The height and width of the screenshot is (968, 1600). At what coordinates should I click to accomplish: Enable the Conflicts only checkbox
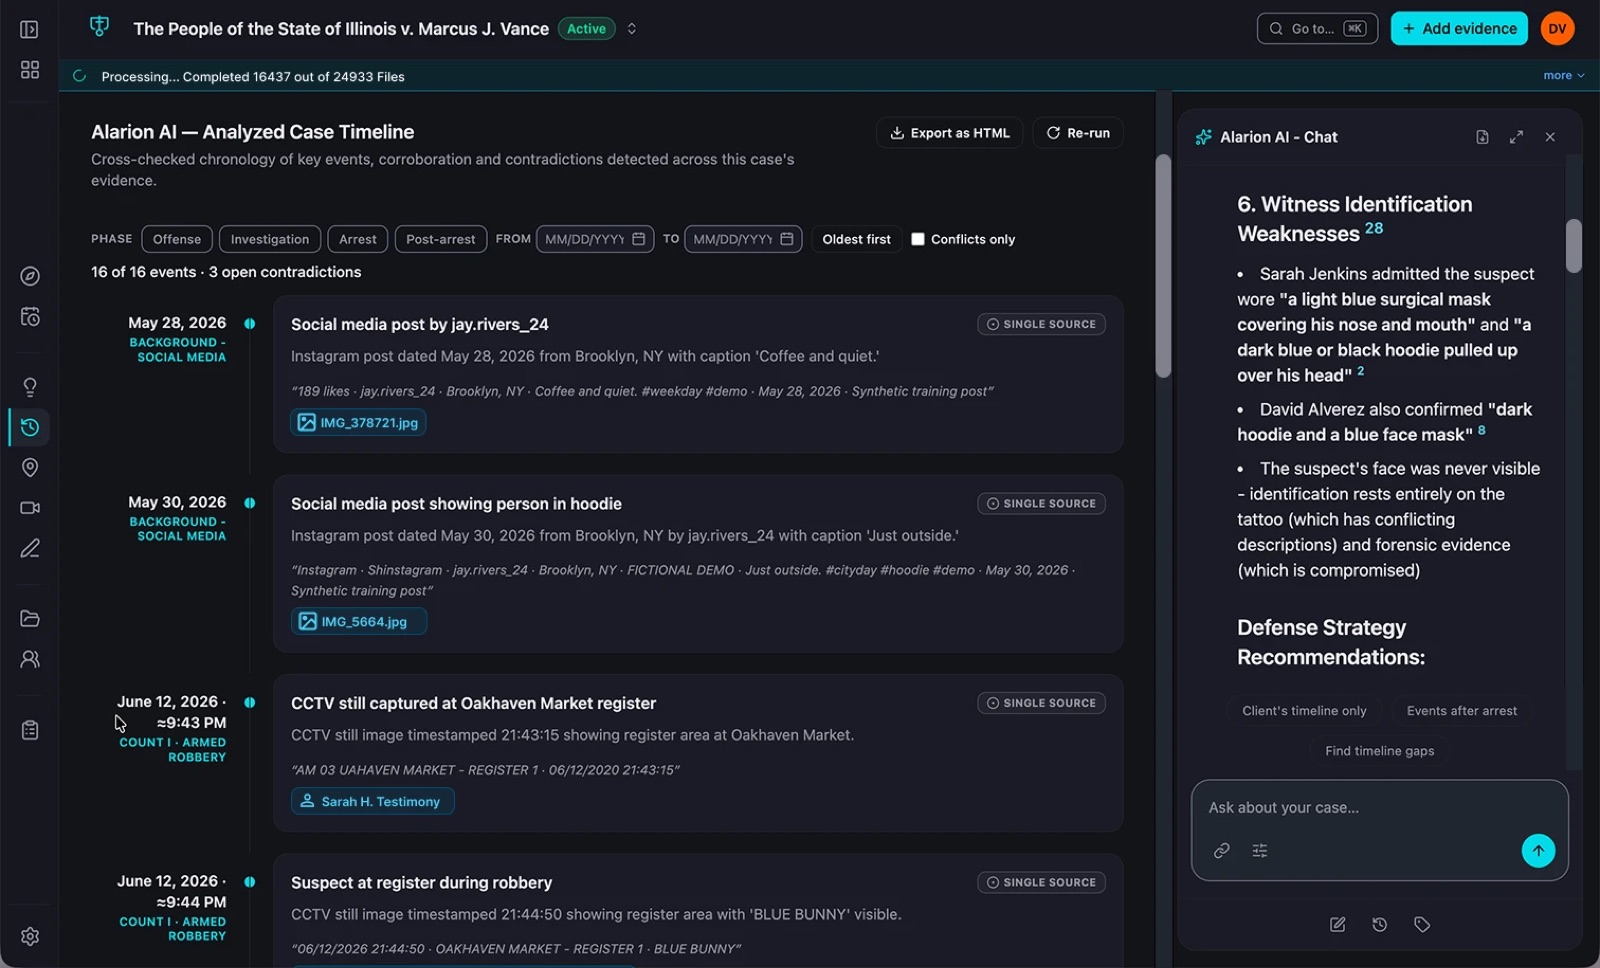(x=917, y=239)
